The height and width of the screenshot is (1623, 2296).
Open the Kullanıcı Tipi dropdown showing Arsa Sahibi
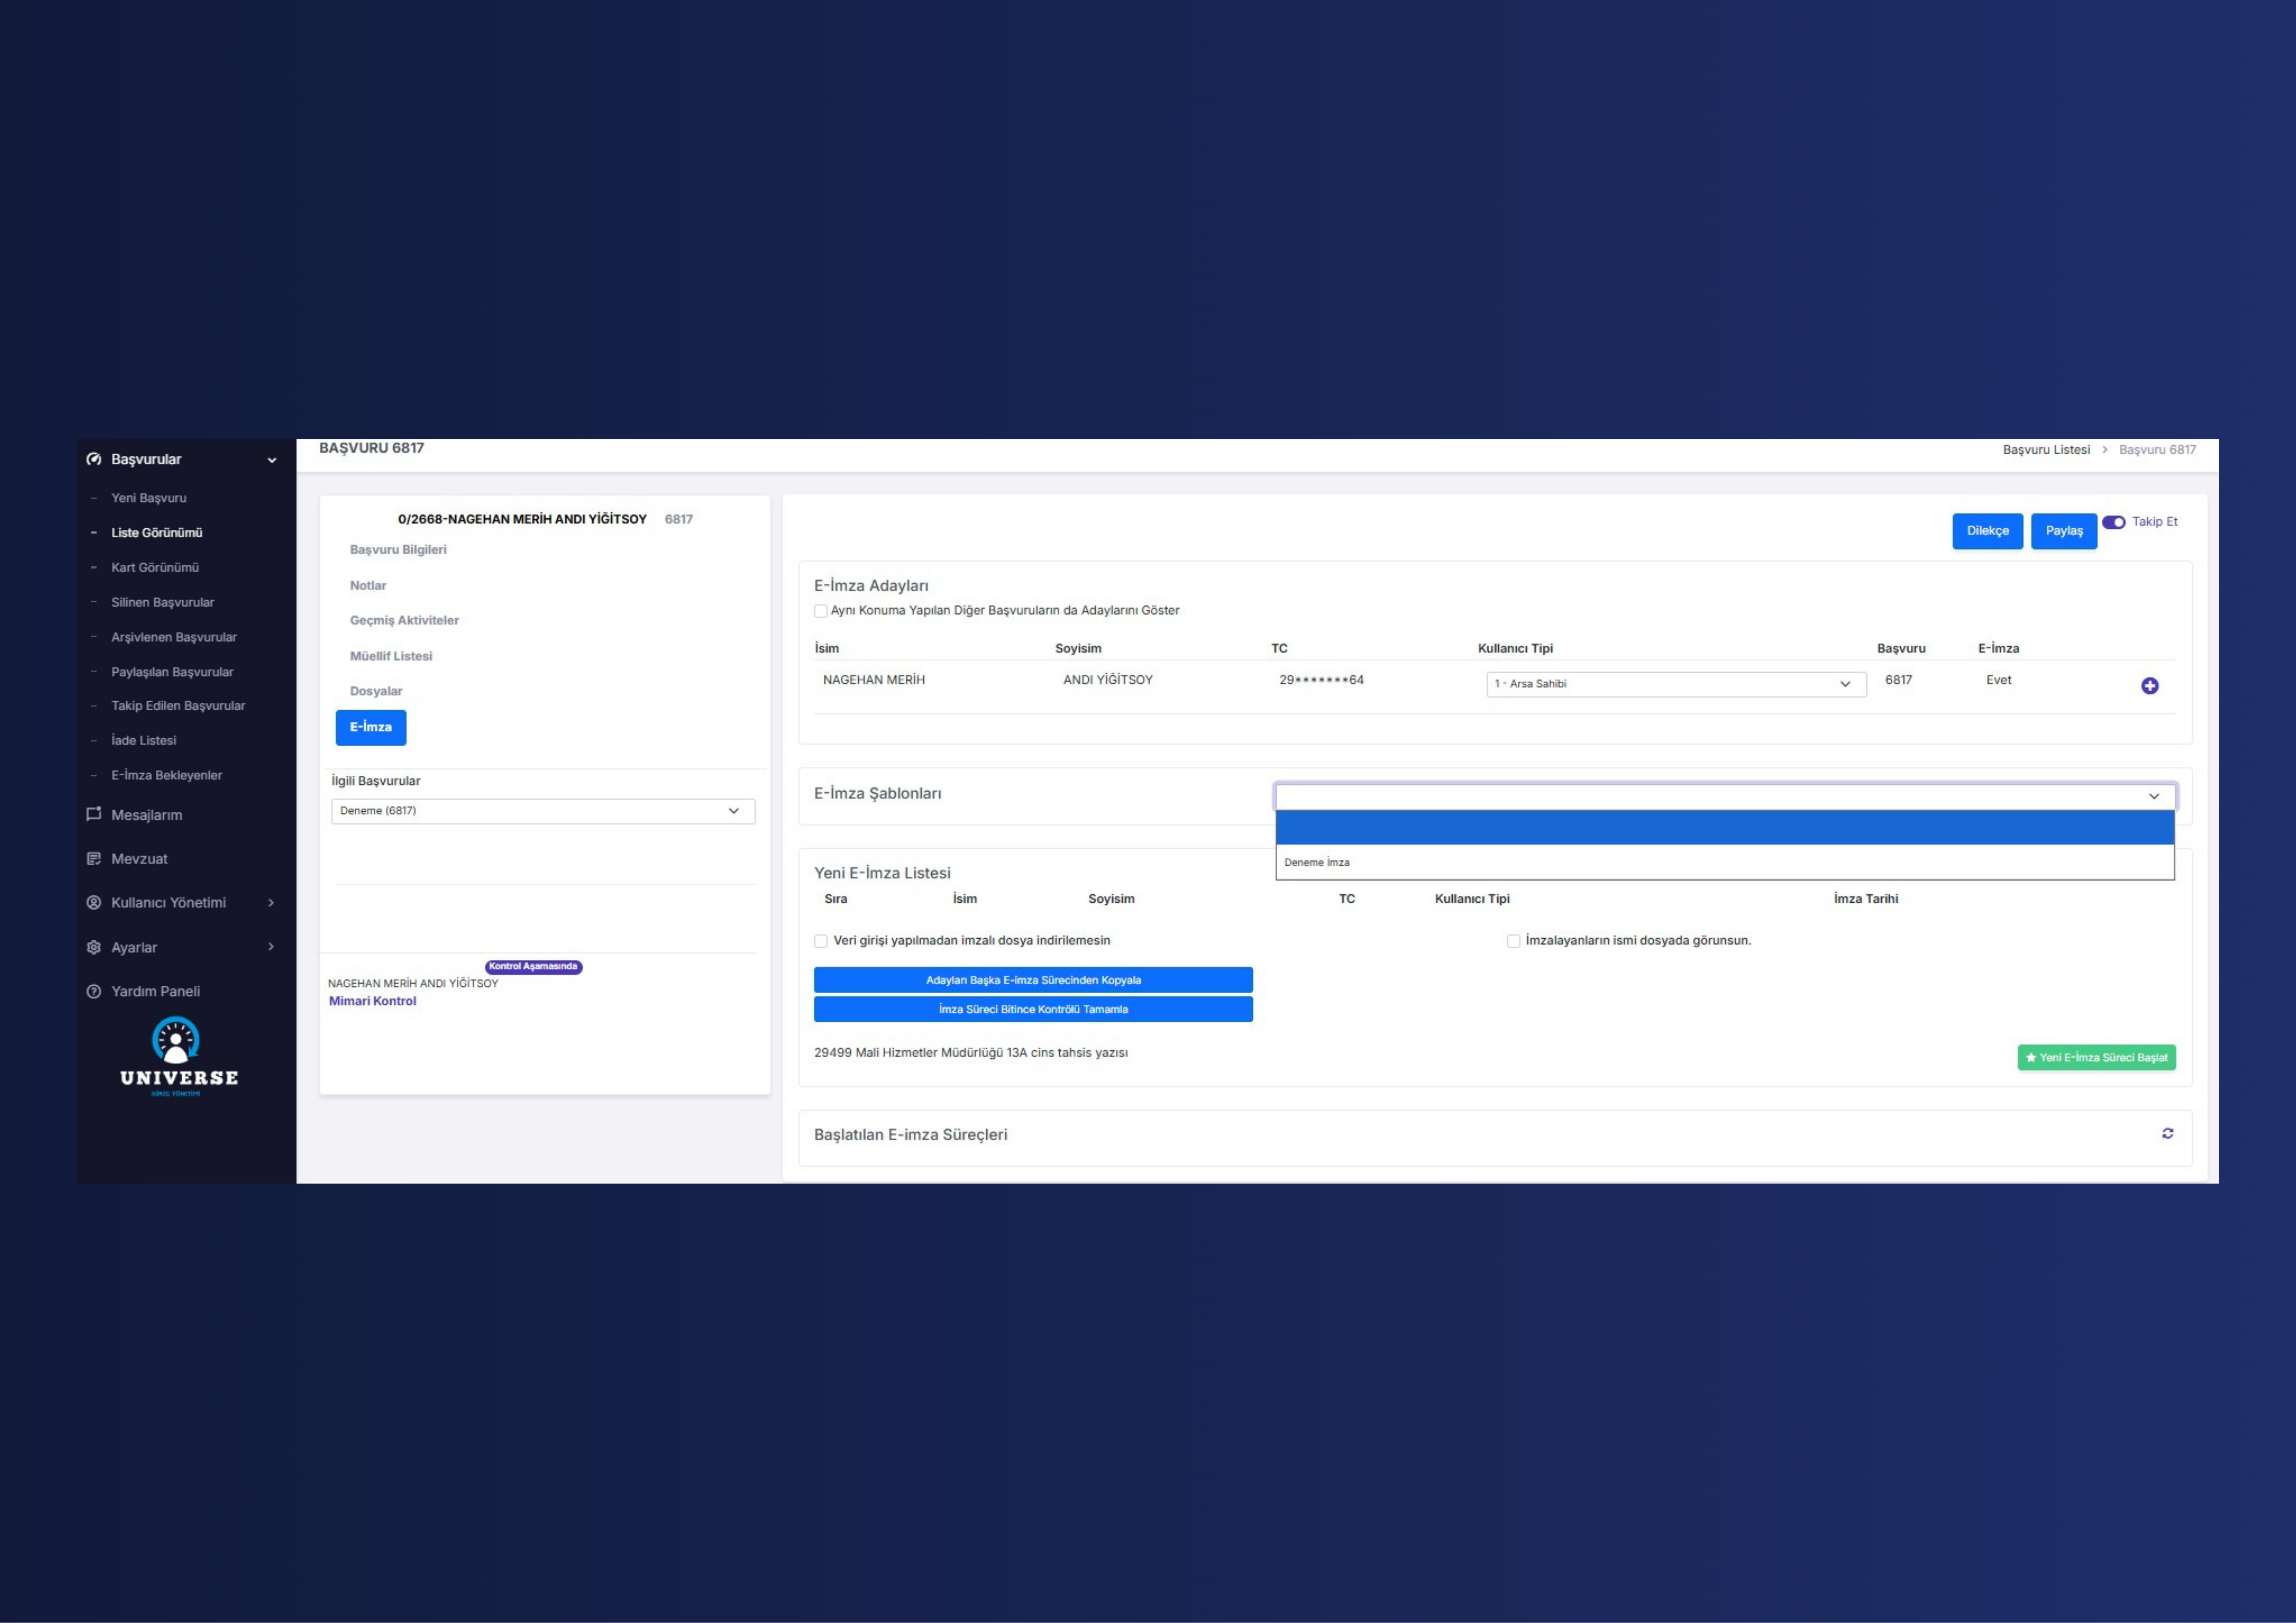tap(1676, 684)
